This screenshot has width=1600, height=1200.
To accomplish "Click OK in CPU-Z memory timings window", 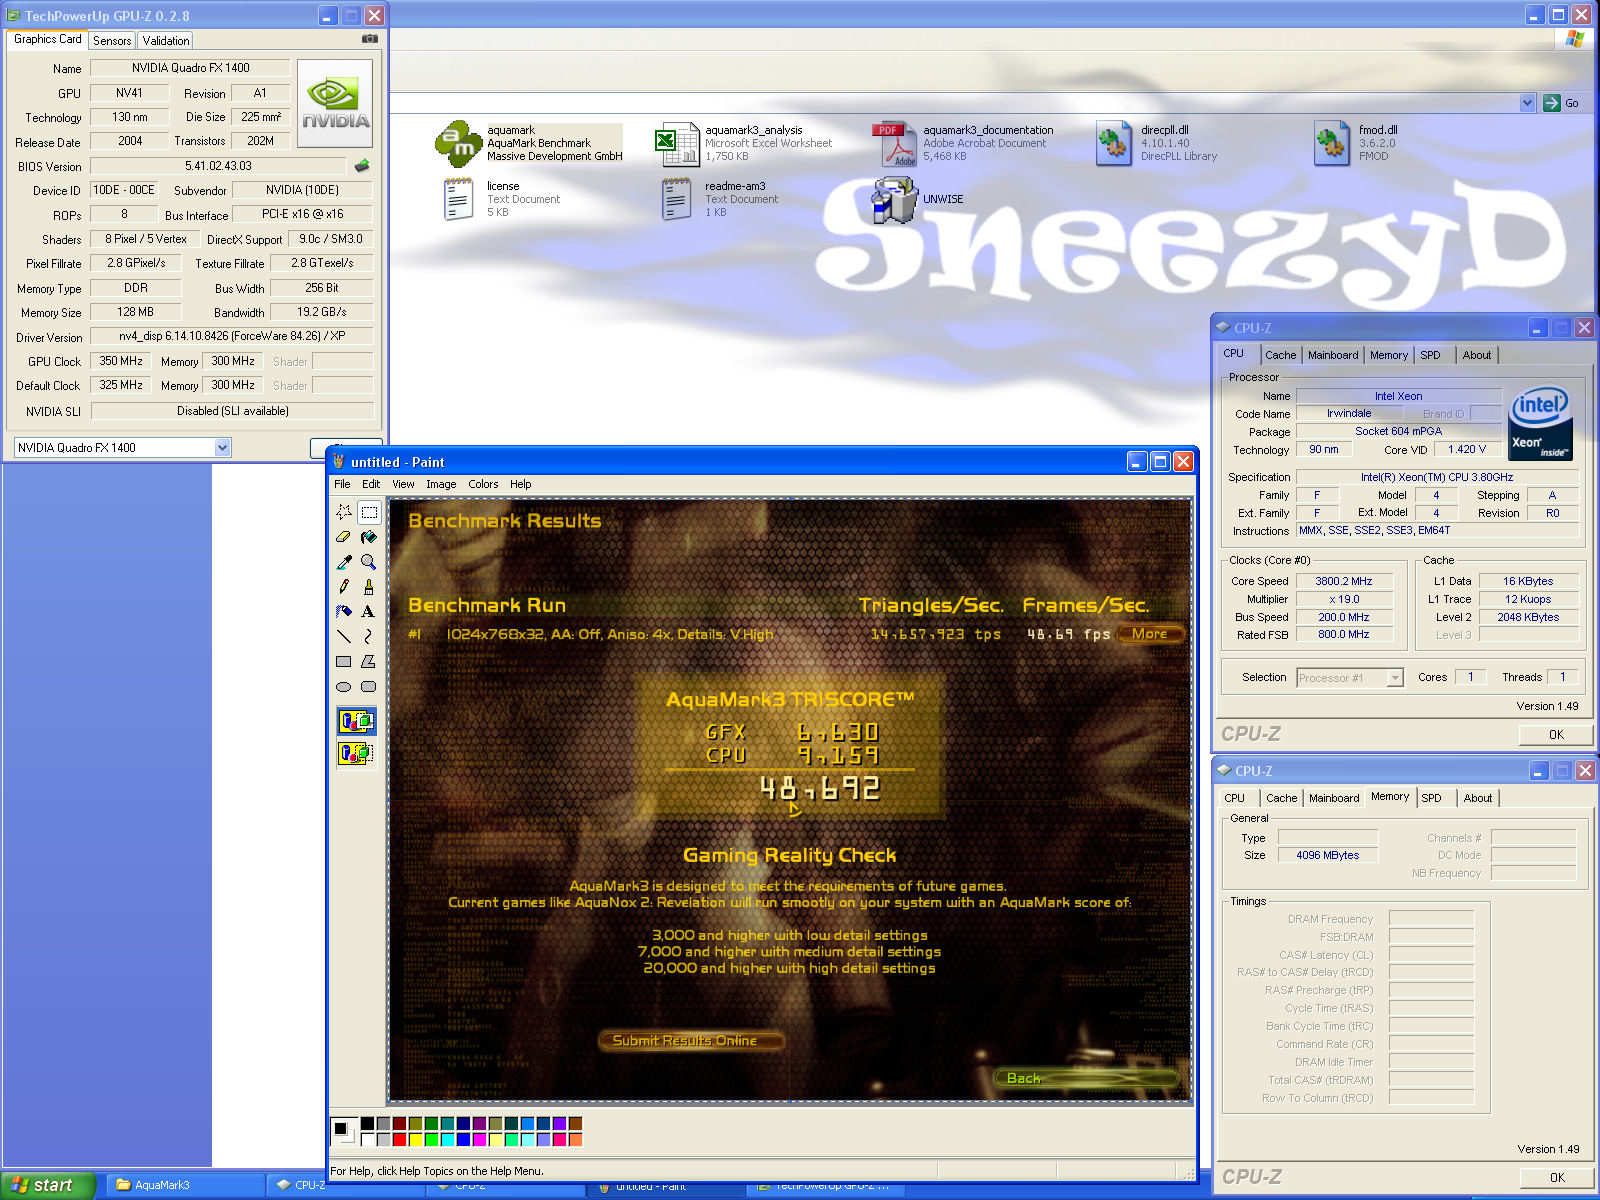I will 1556,1177.
